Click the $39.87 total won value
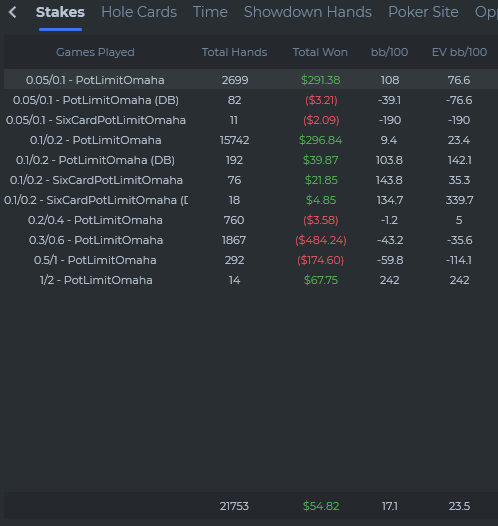The width and height of the screenshot is (498, 526). pyautogui.click(x=321, y=160)
